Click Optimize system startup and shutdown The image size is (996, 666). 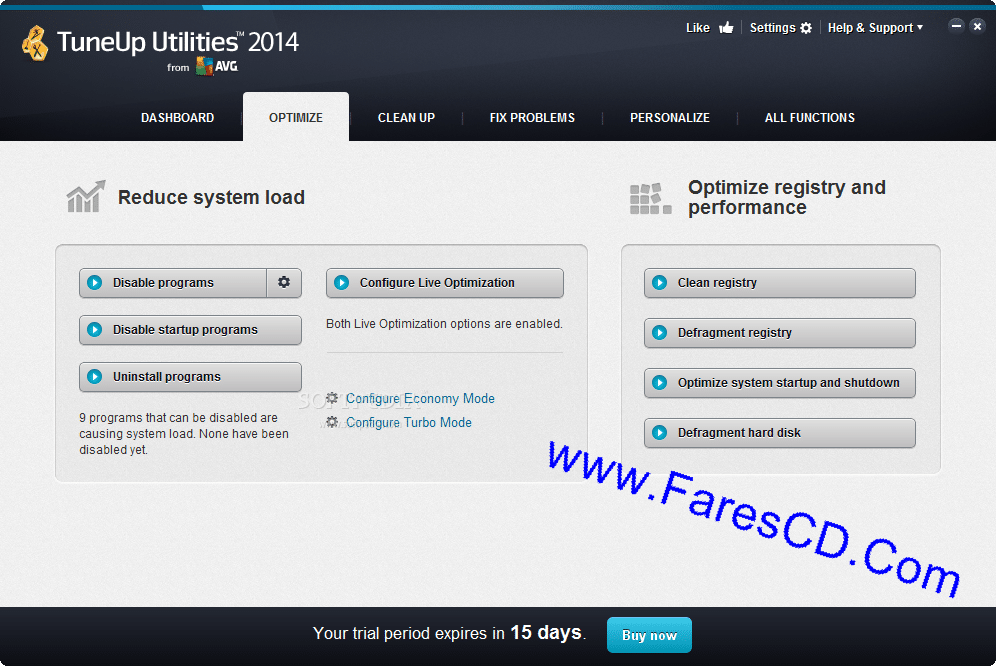(x=779, y=383)
